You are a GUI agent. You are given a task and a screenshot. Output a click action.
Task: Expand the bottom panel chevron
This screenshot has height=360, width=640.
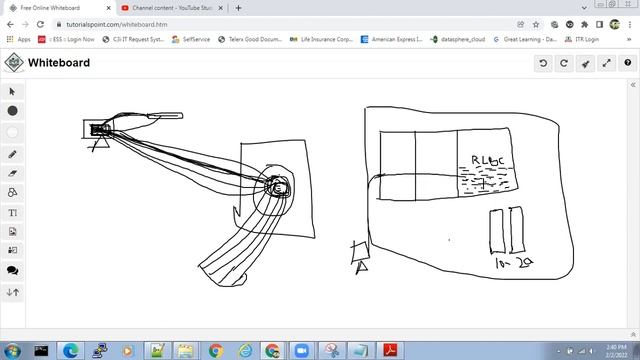coord(633,334)
